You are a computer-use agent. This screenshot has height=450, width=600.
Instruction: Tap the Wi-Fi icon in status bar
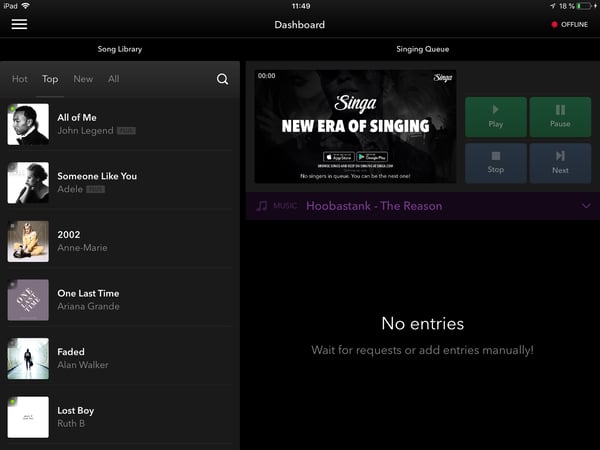26,6
